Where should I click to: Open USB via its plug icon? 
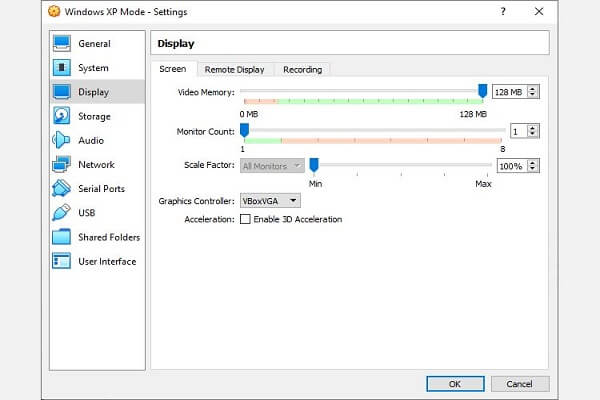pyautogui.click(x=62, y=212)
